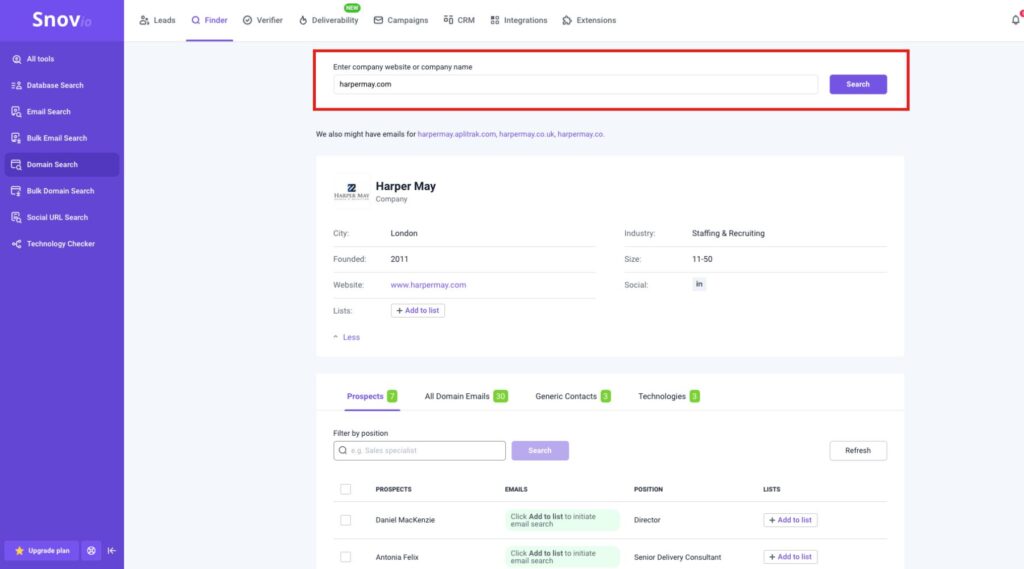Open the Finder tab
Image resolution: width=1024 pixels, height=569 pixels.
(210, 20)
